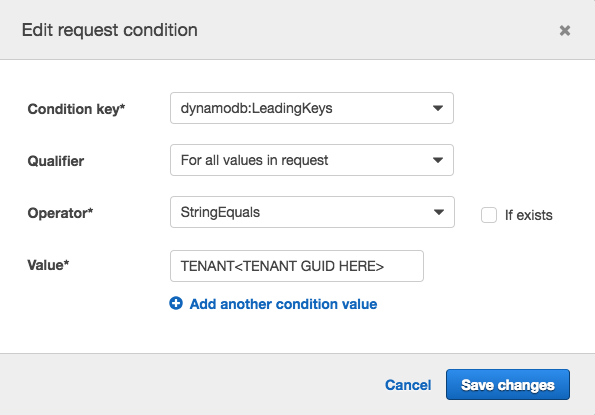This screenshot has width=595, height=415.
Task: Focus the Value text field
Action: [x=297, y=266]
